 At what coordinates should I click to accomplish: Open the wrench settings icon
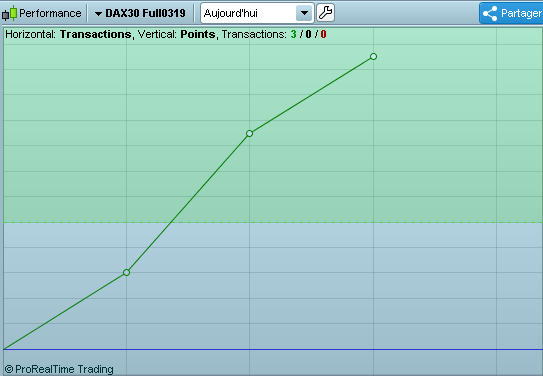(x=326, y=13)
